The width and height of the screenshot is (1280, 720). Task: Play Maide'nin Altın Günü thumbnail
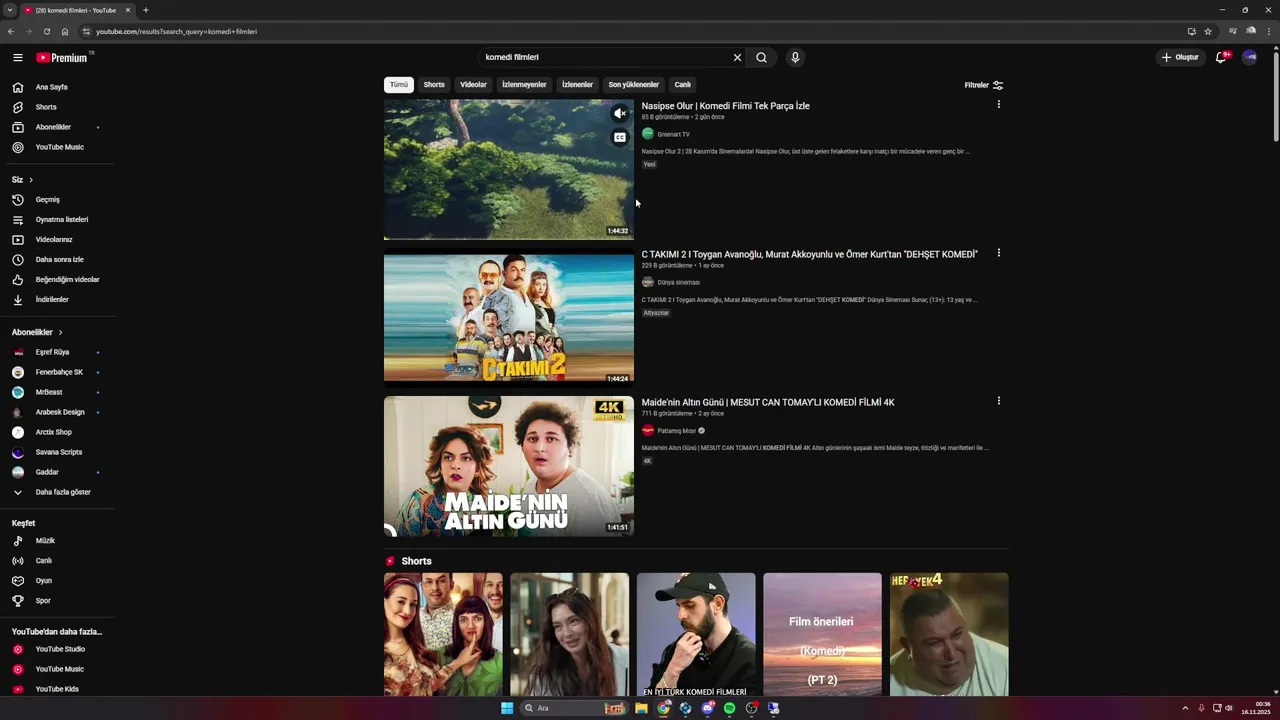click(x=509, y=466)
